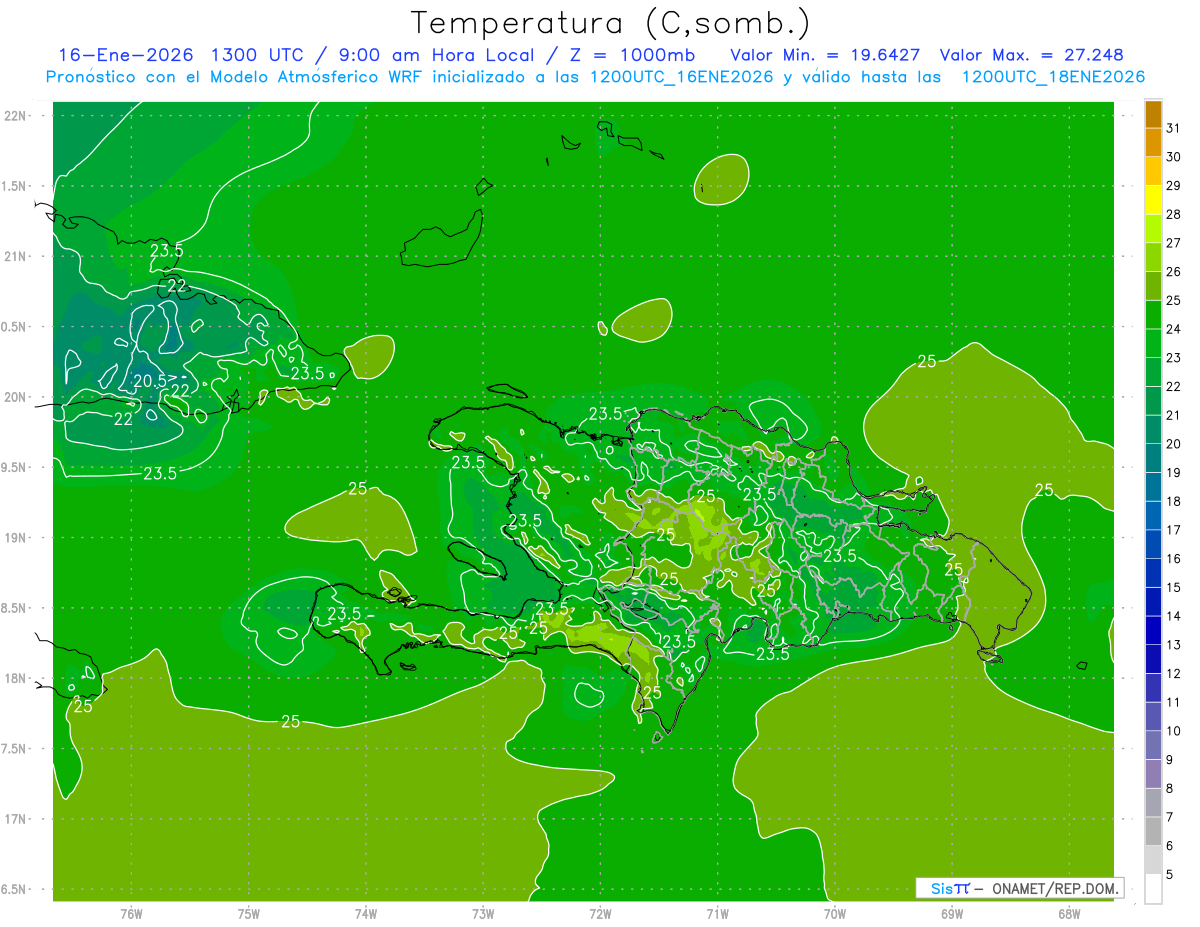Select the valid-until time "1200UTC_18ENE2026"
The image size is (1200, 927).
1053,77
